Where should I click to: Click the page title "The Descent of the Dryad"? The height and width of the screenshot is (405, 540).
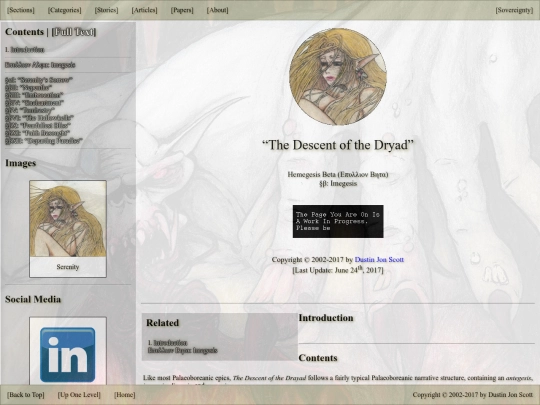click(x=338, y=145)
